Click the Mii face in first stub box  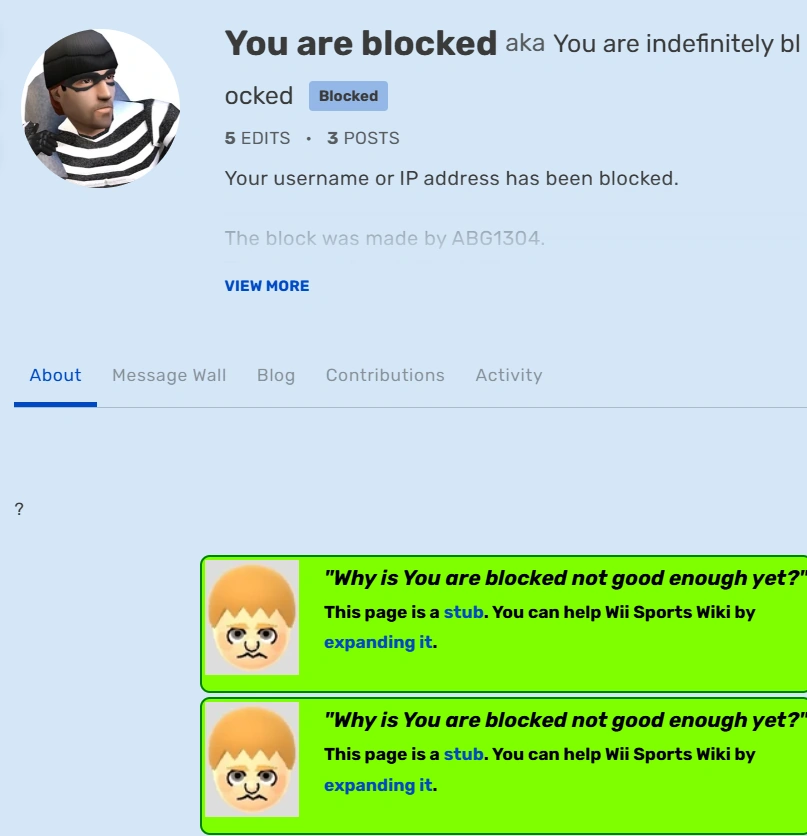click(252, 618)
